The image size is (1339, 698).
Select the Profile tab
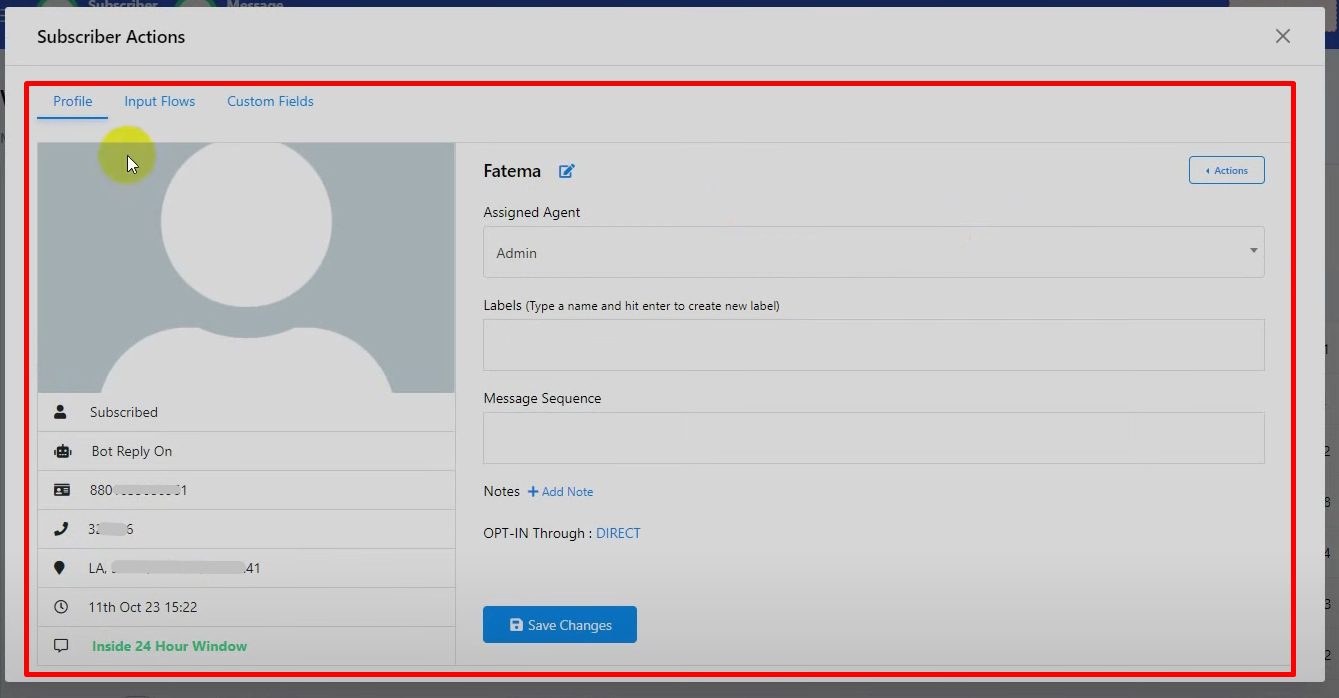(x=73, y=101)
